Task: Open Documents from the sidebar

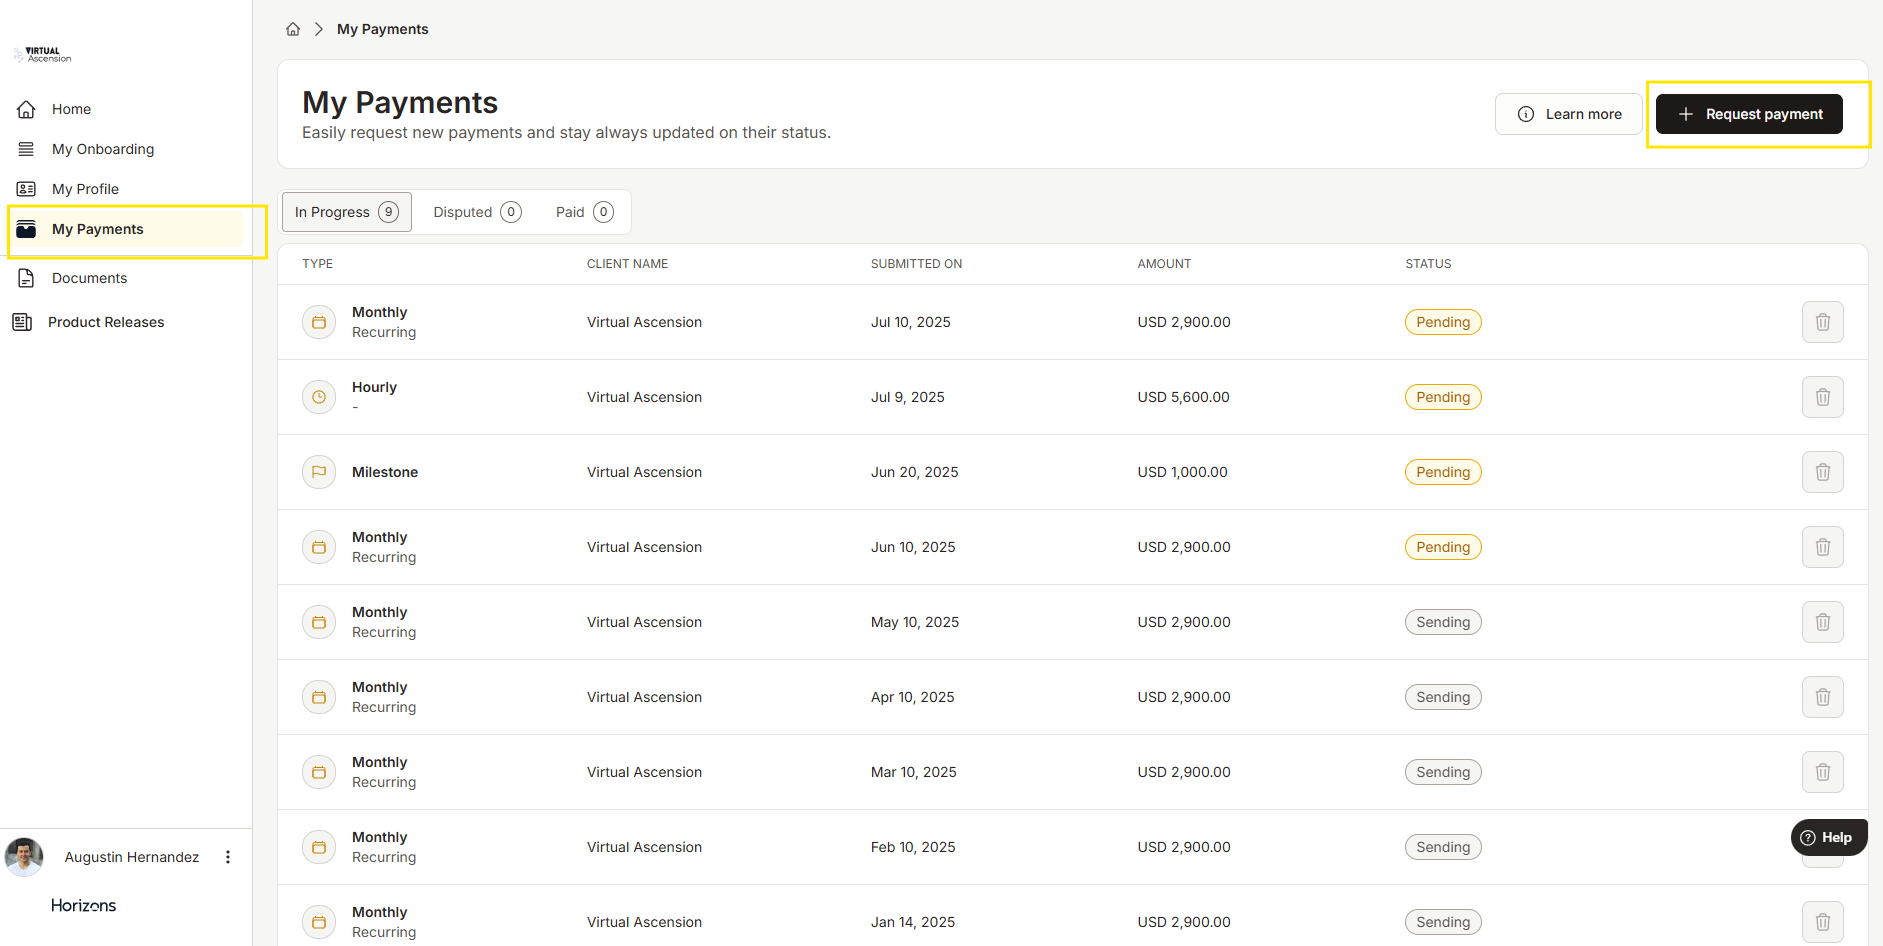Action: click(x=89, y=278)
